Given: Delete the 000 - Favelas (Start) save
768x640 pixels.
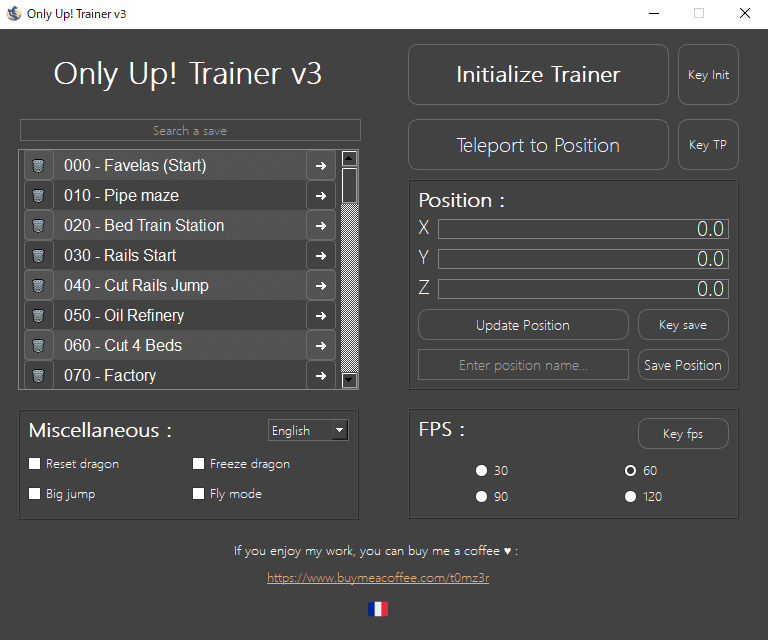Looking at the screenshot, I should pyautogui.click(x=38, y=166).
